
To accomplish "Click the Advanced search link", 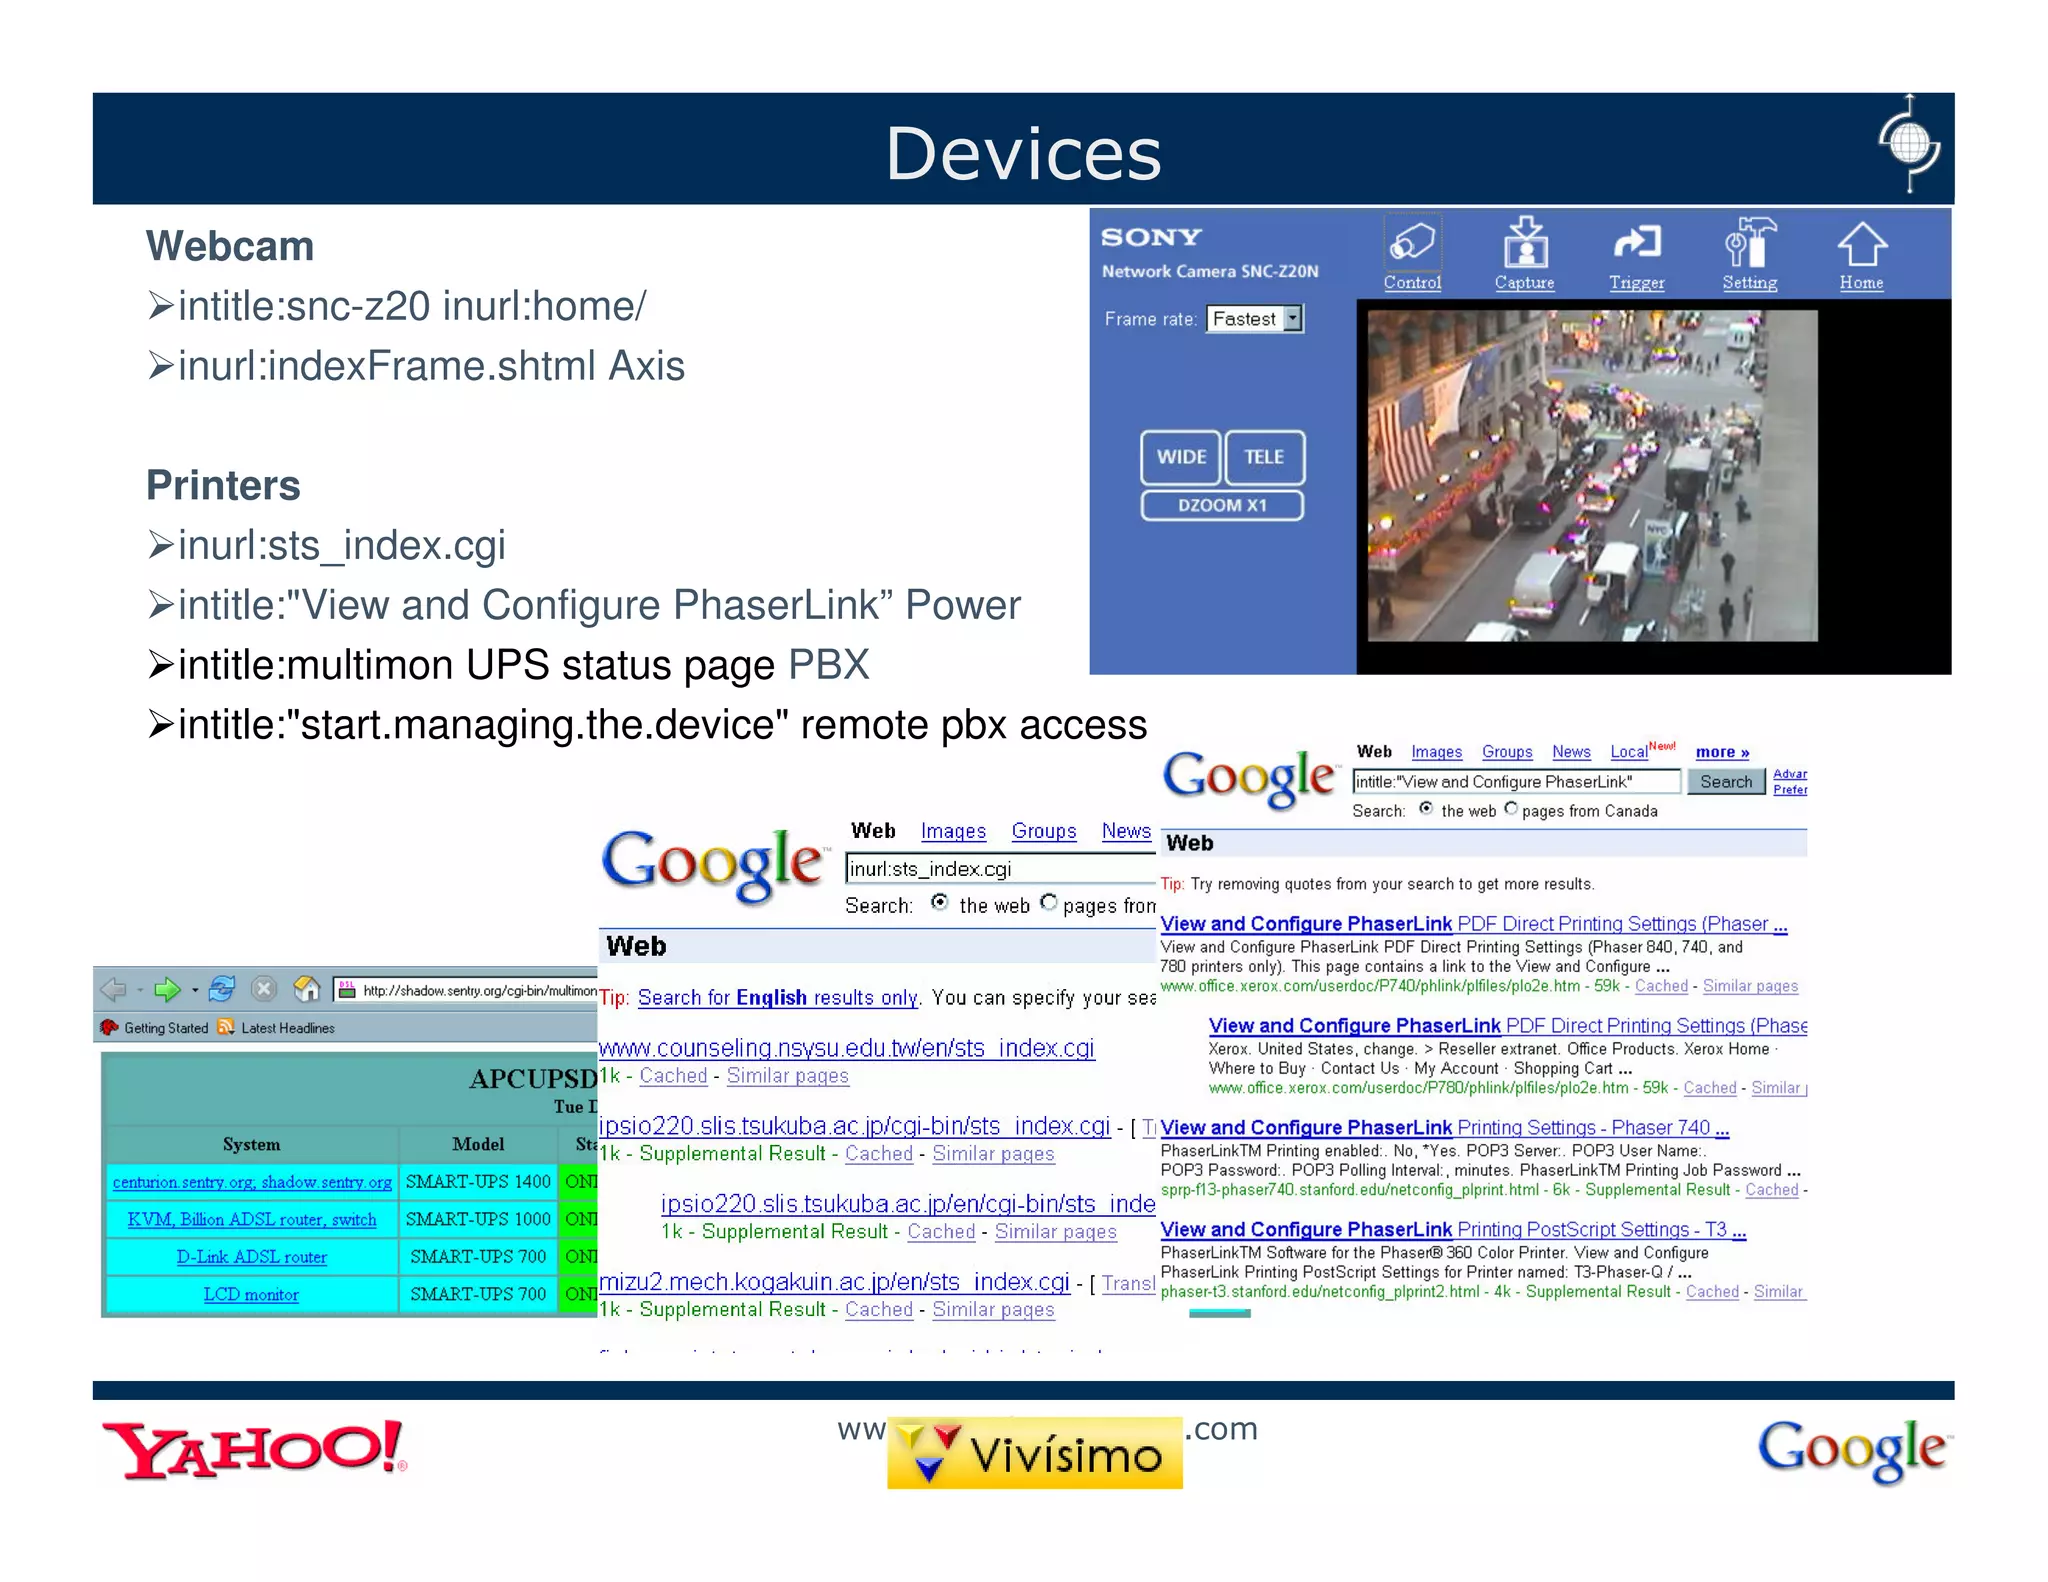I will pyautogui.click(x=1790, y=774).
